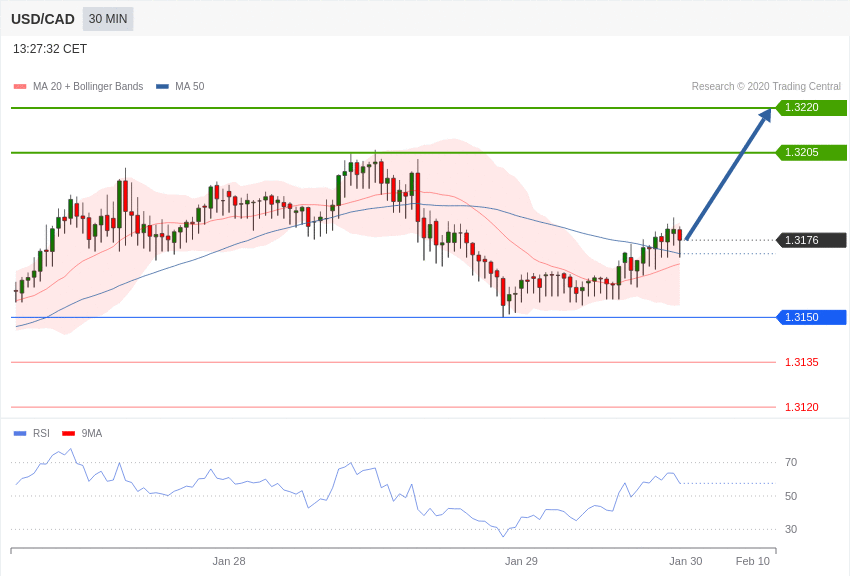Click the 13:27:32 CET timestamp
This screenshot has height=576, width=850.
click(50, 49)
